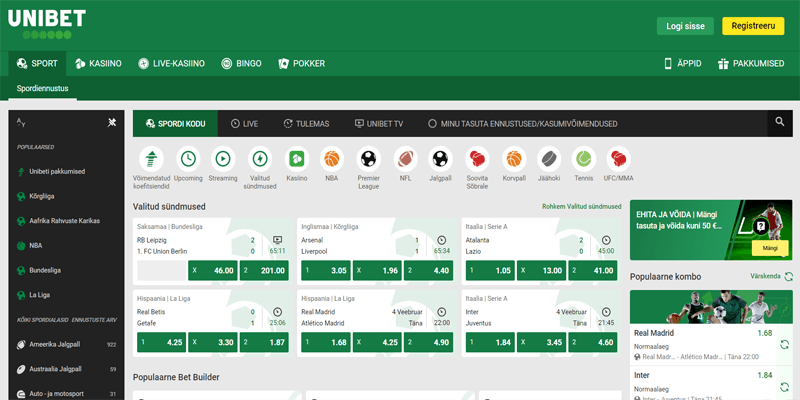This screenshot has height=400, width=800.
Task: Select the Upcoming clock icon
Action: [188, 159]
